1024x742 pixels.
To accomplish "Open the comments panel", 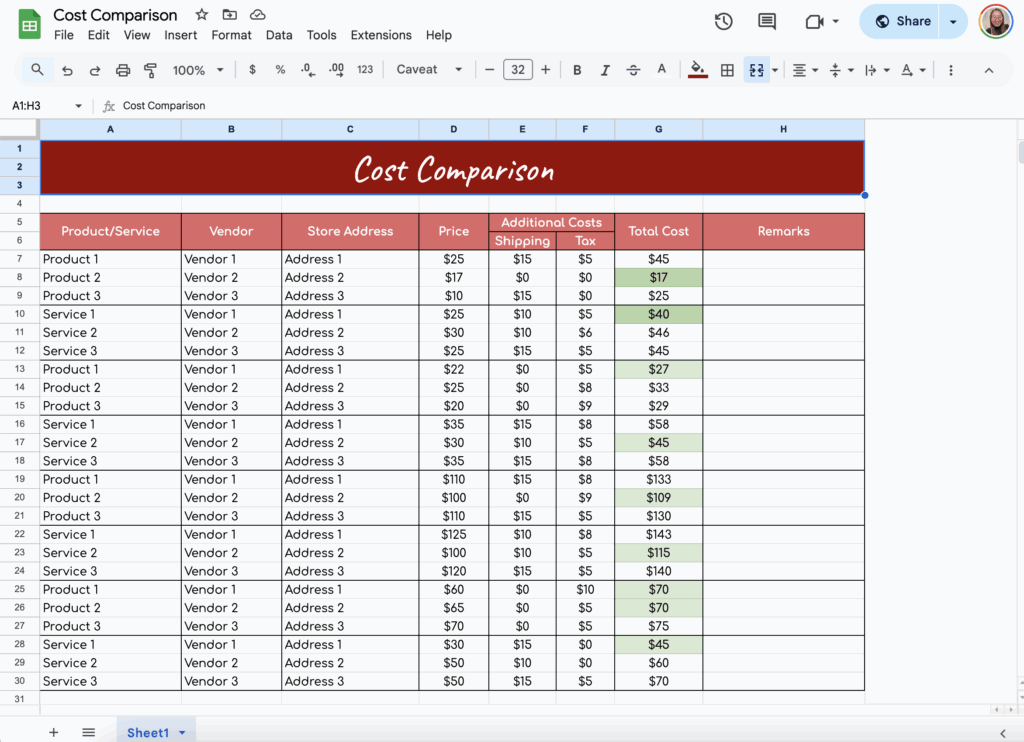I will (x=765, y=21).
